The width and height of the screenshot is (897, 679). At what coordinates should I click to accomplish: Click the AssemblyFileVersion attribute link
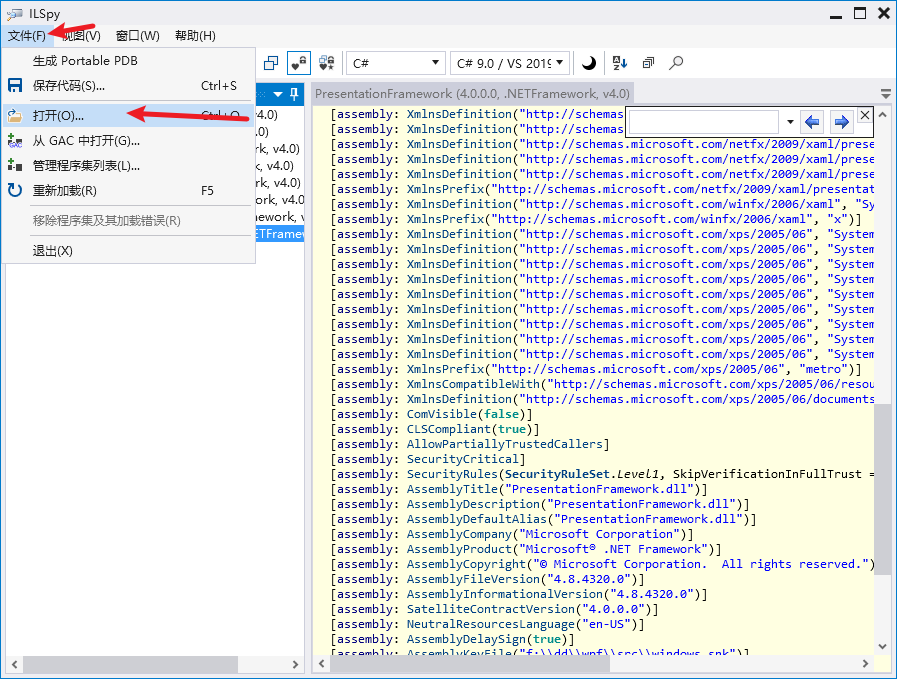click(473, 579)
